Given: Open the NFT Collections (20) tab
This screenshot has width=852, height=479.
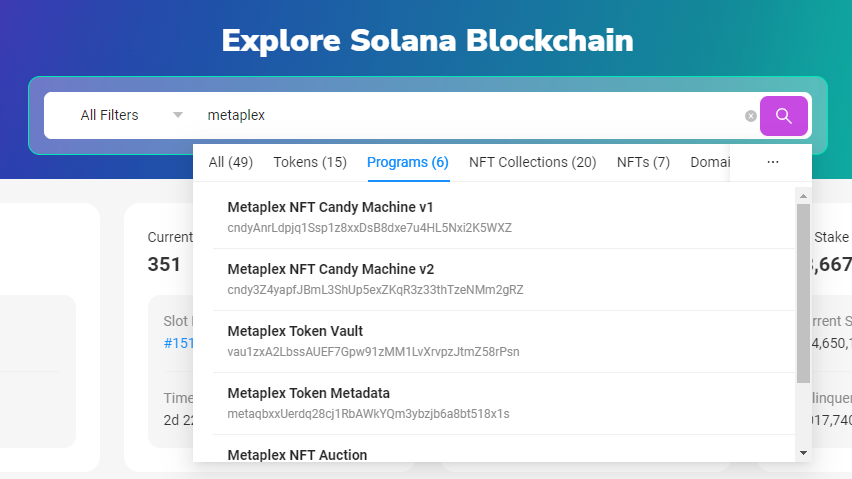Looking at the screenshot, I should click(x=532, y=162).
